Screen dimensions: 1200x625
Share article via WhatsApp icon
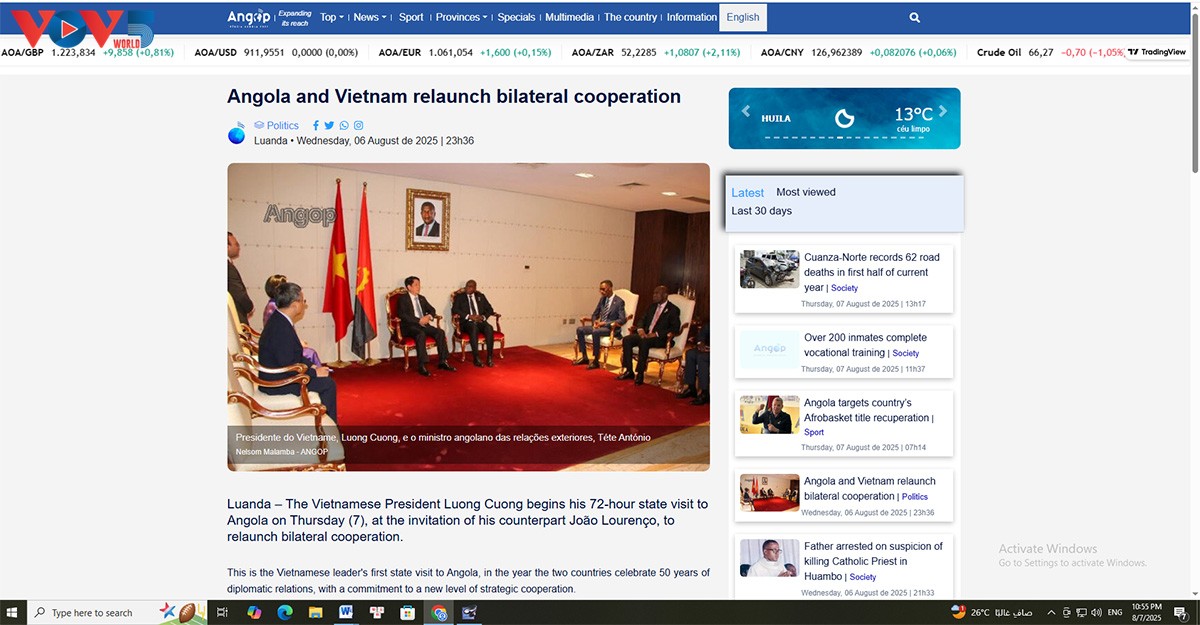[344, 126]
